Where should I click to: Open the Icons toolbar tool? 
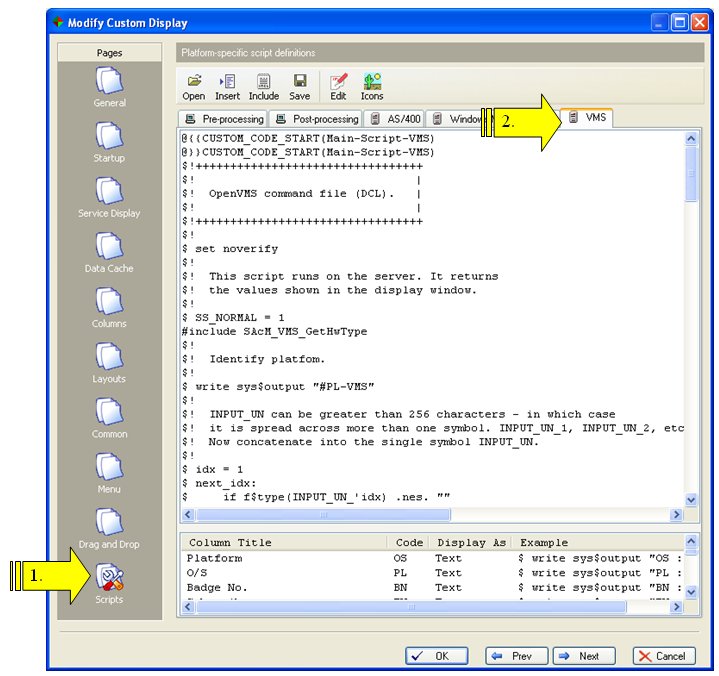(372, 86)
